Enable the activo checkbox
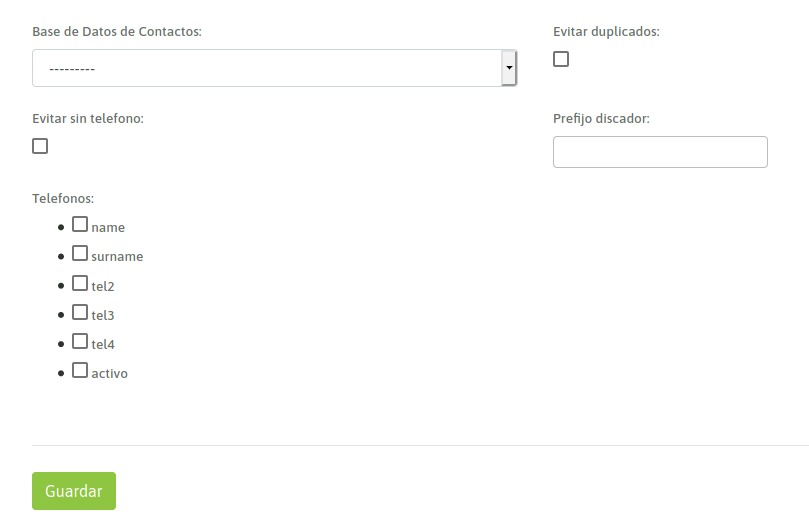The image size is (809, 527). [x=80, y=370]
